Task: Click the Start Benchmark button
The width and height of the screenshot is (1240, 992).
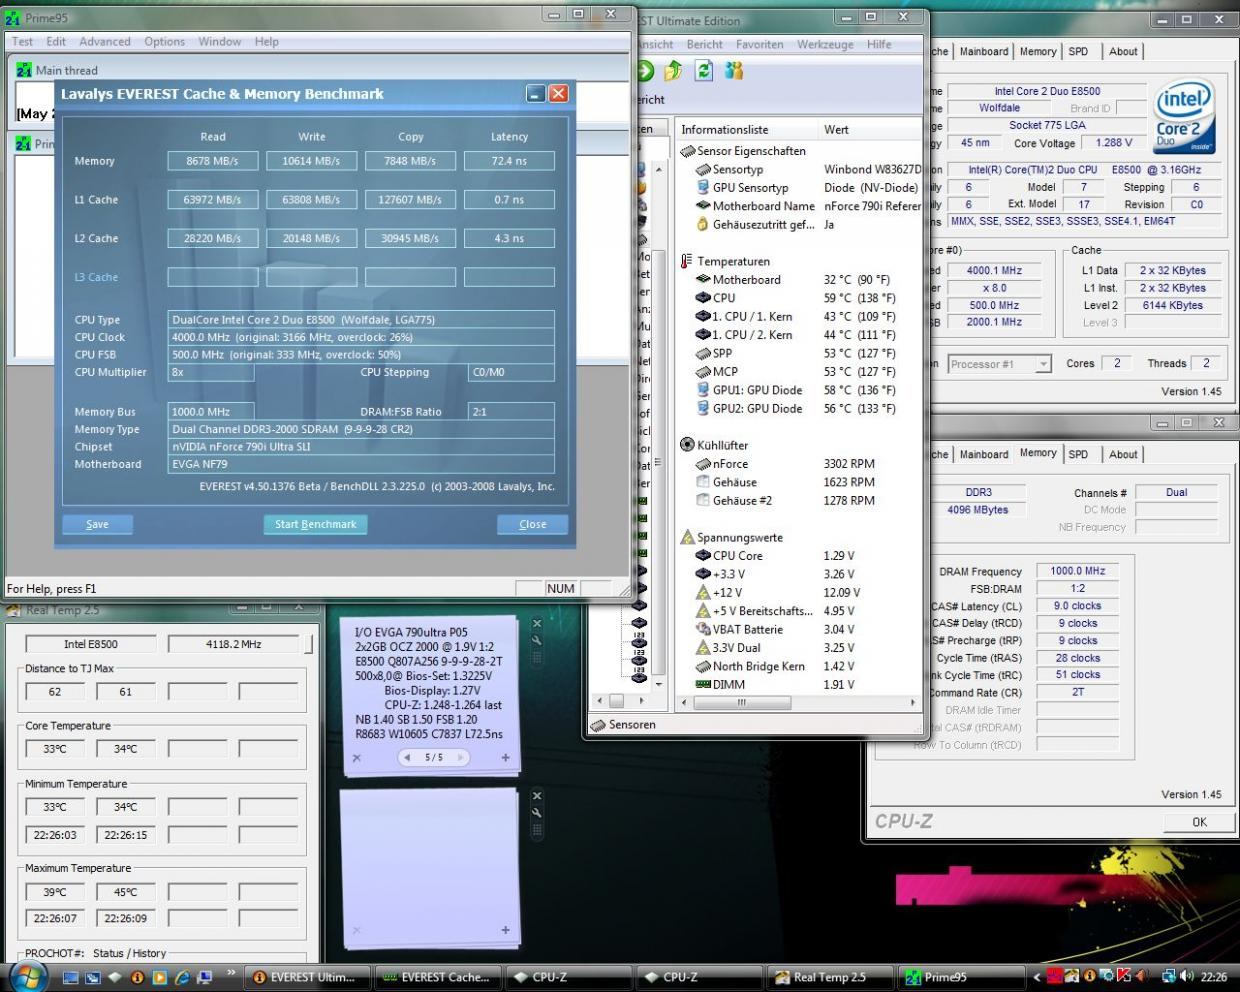Action: click(x=316, y=524)
